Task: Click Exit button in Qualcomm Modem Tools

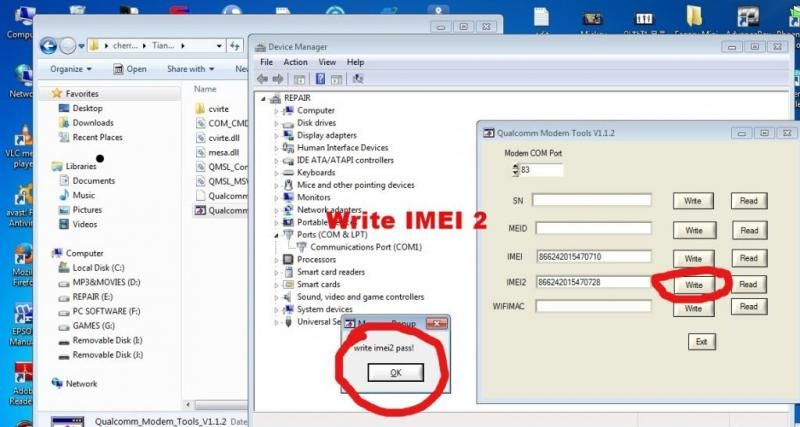Action: (x=702, y=342)
